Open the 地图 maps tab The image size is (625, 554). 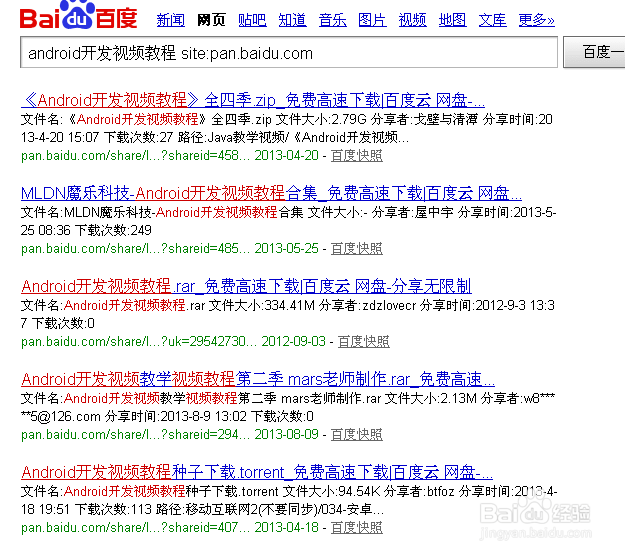pos(452,20)
